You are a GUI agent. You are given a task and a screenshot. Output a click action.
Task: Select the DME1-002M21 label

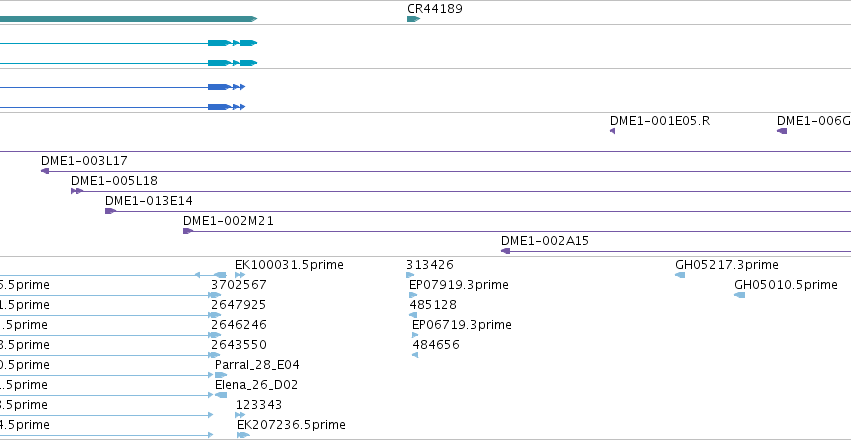coord(228,221)
